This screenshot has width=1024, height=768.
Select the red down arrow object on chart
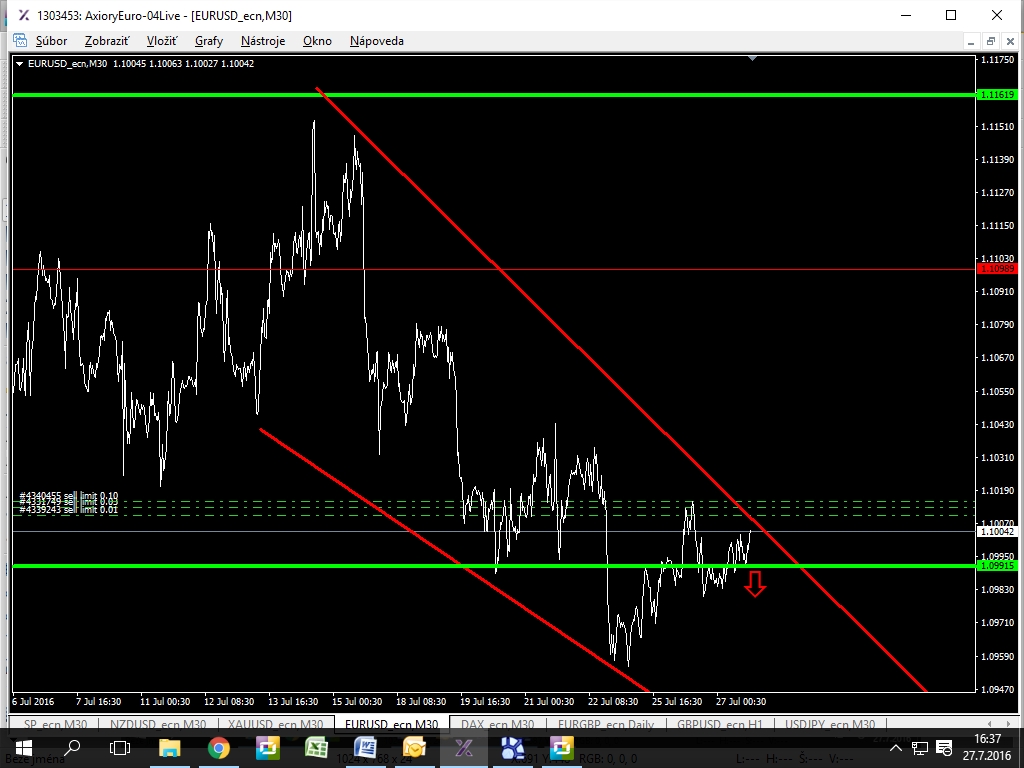pyautogui.click(x=755, y=584)
